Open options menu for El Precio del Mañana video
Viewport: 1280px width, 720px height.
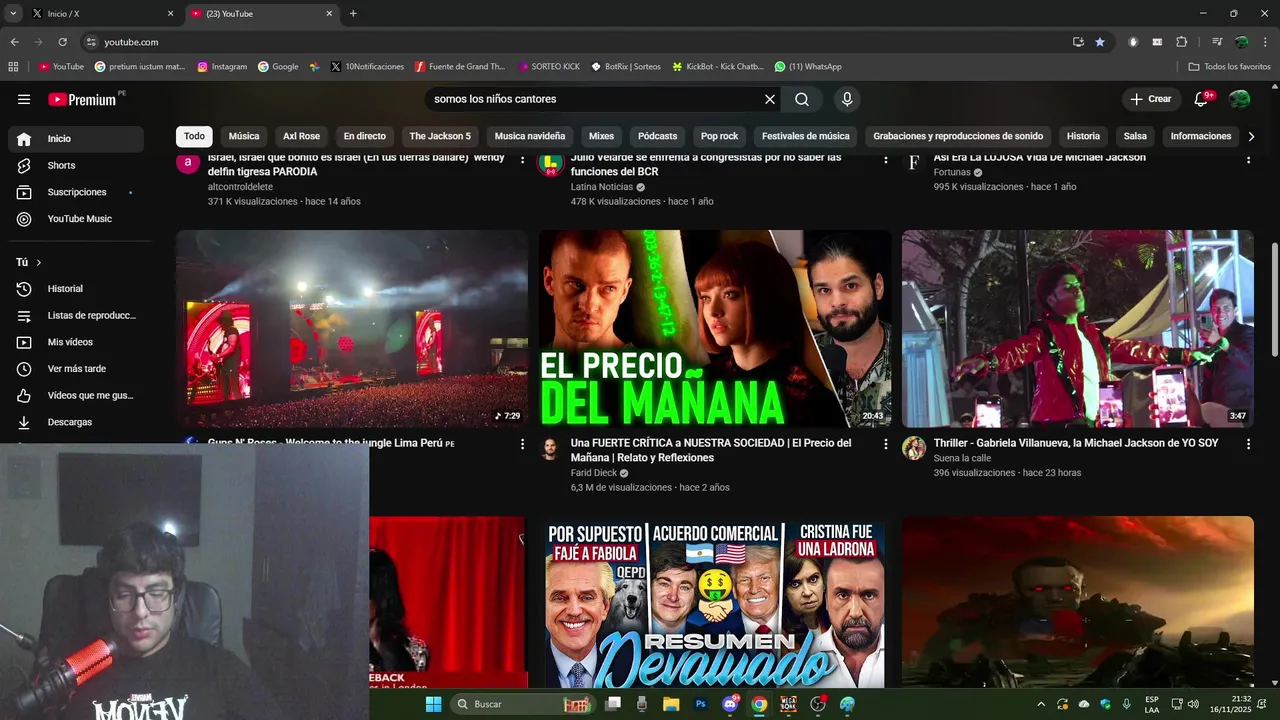click(885, 444)
